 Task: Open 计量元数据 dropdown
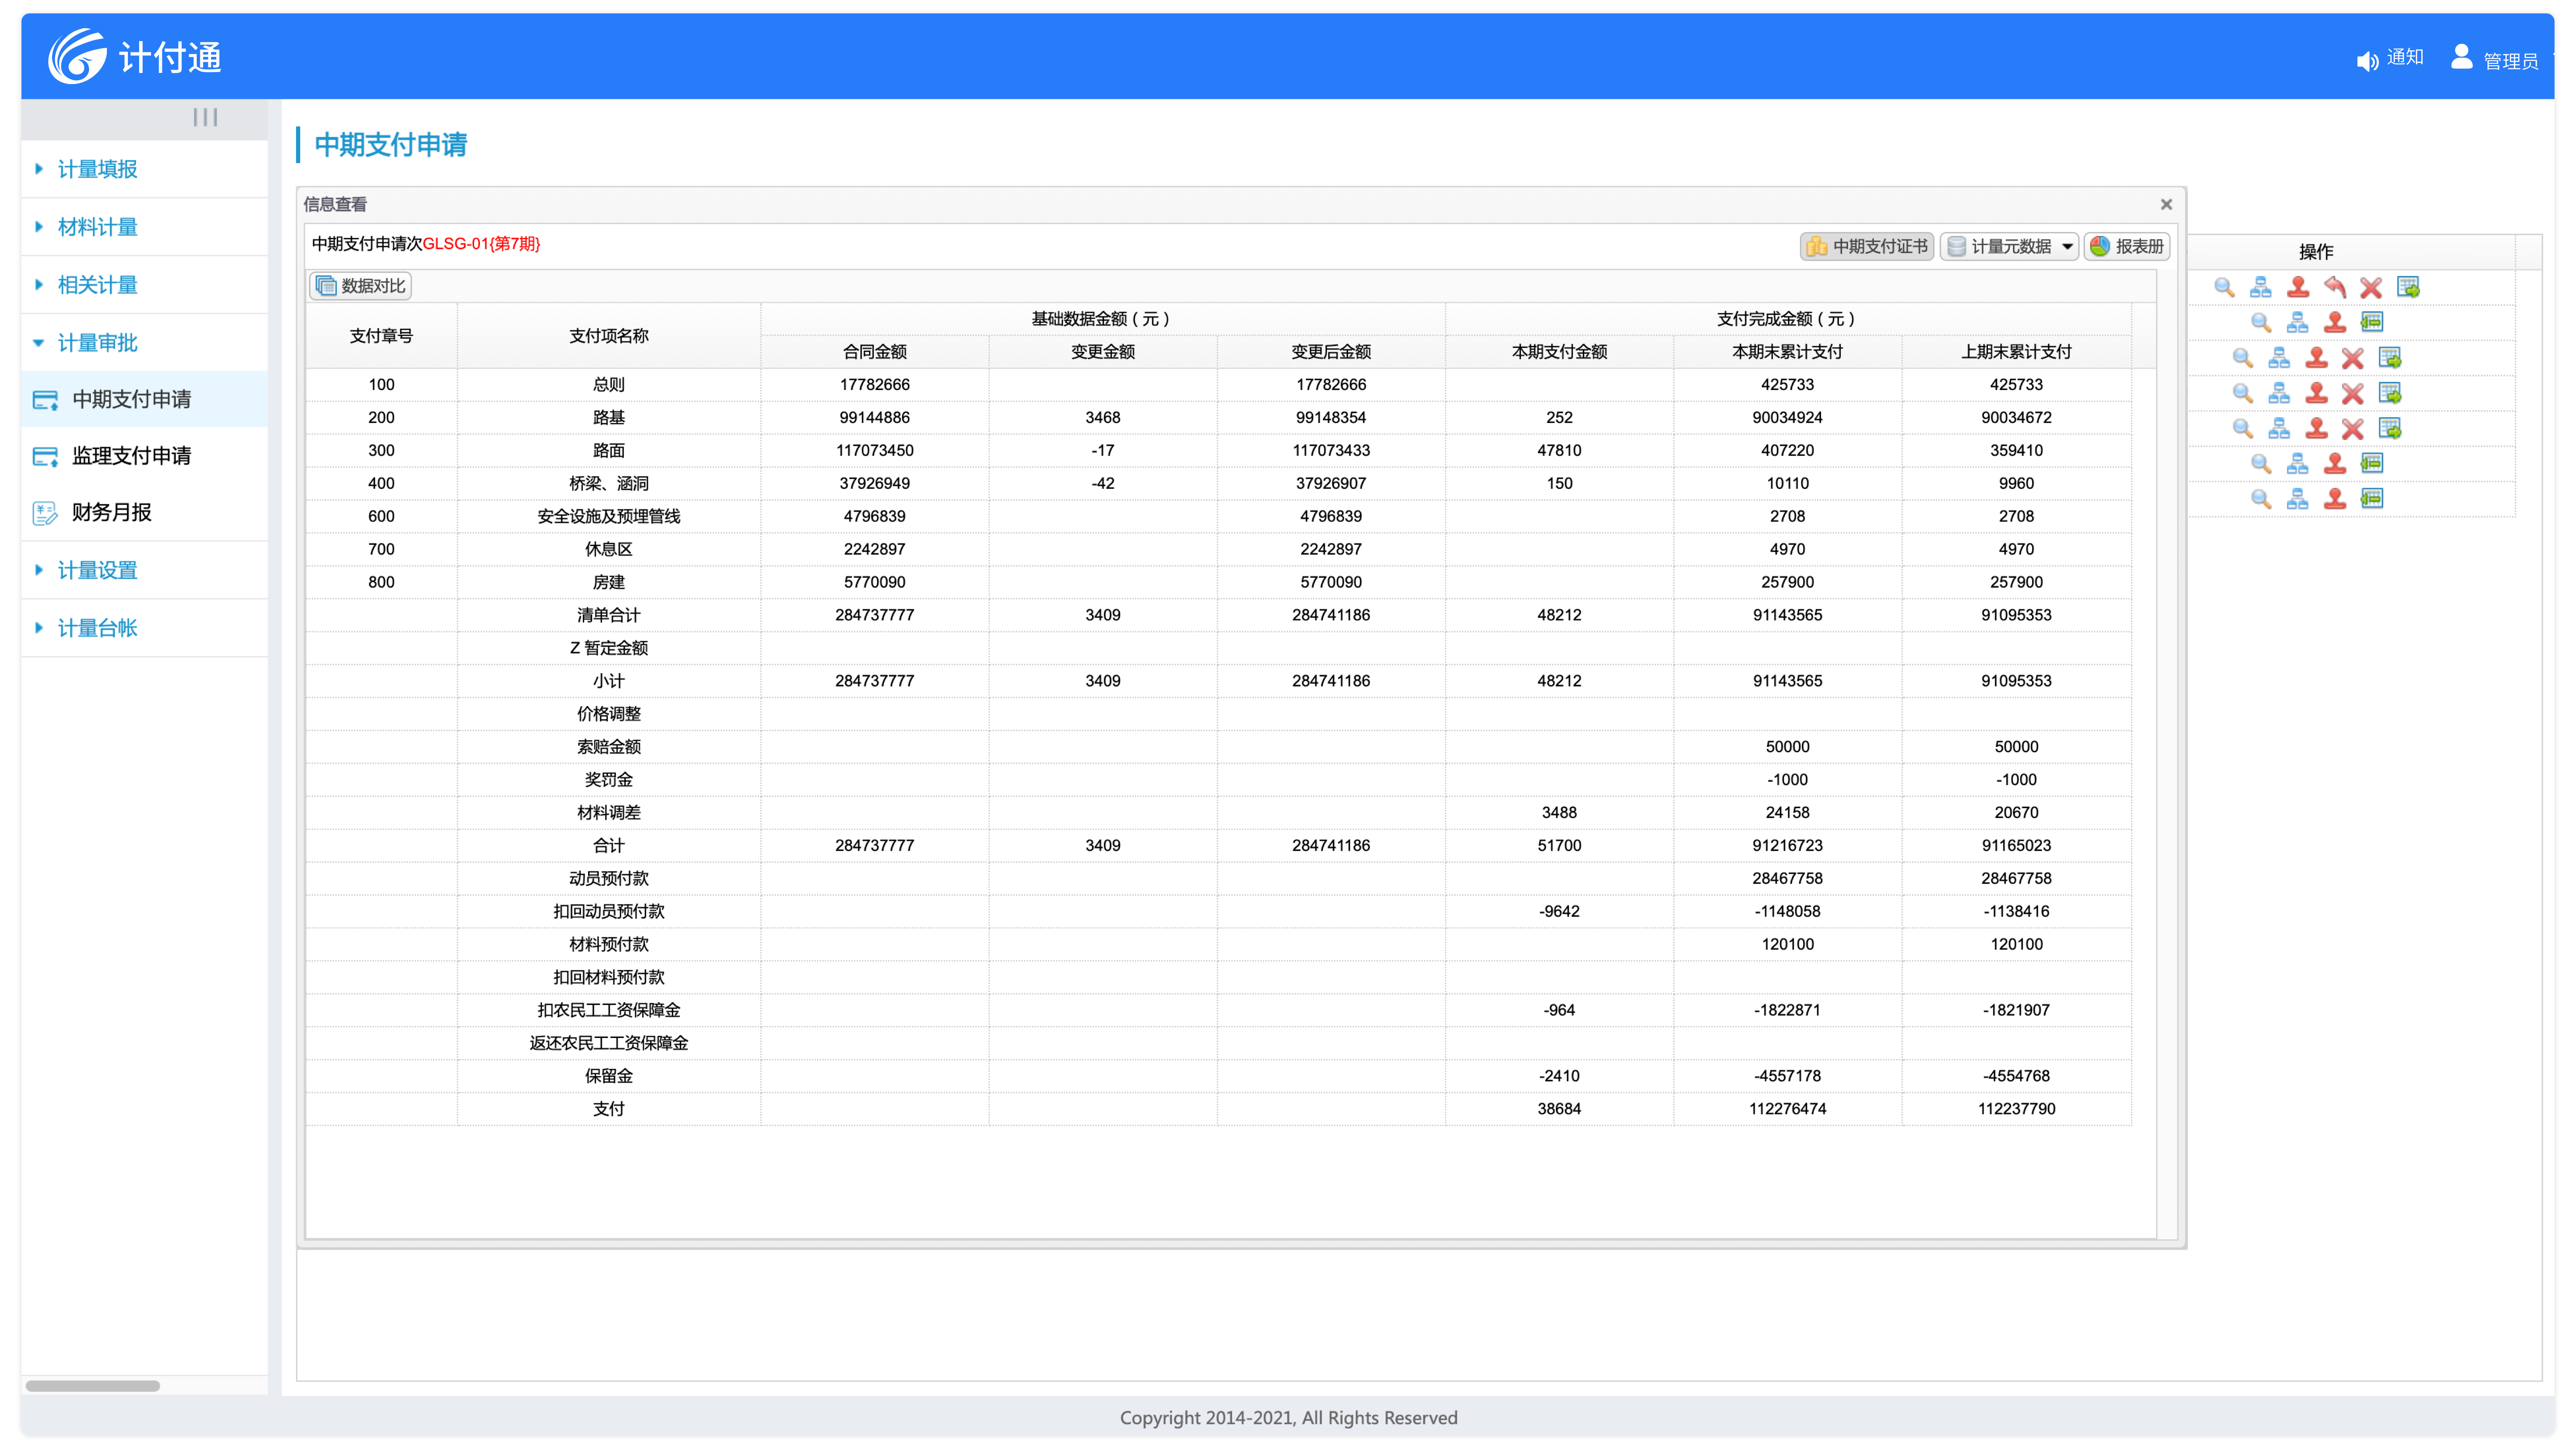tap(2010, 246)
